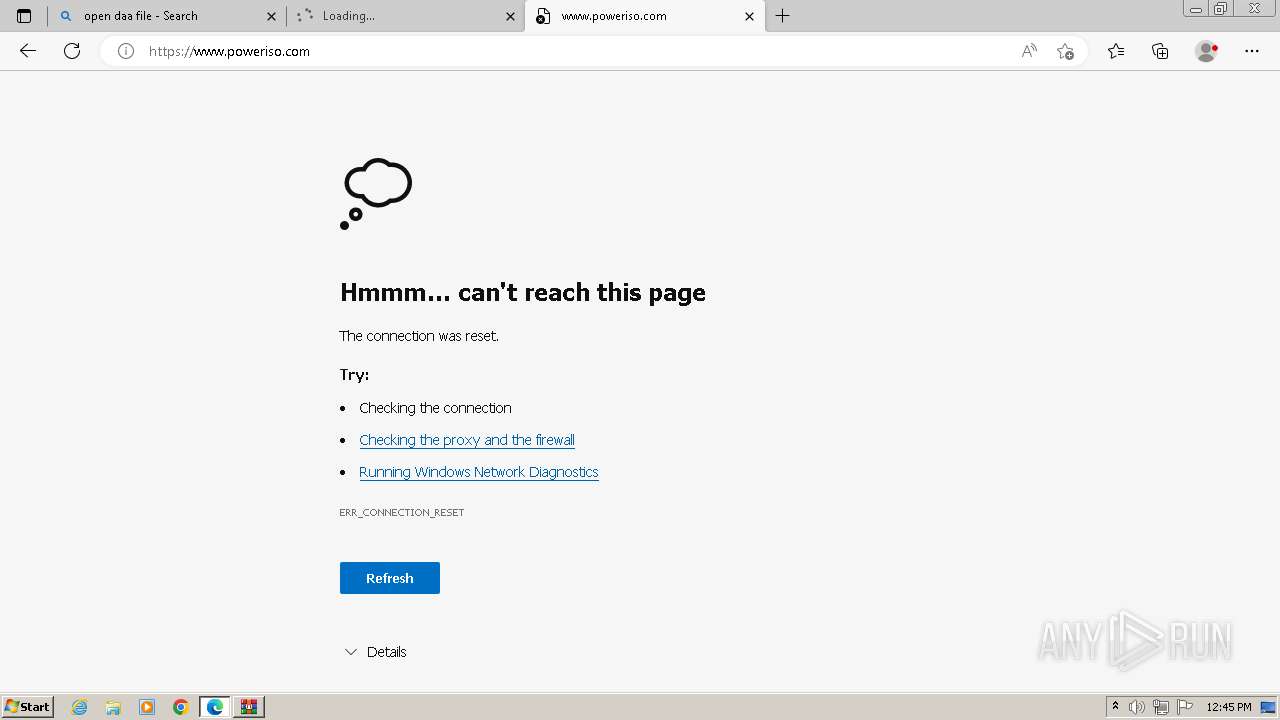Add this page to favorites star

(1065, 51)
